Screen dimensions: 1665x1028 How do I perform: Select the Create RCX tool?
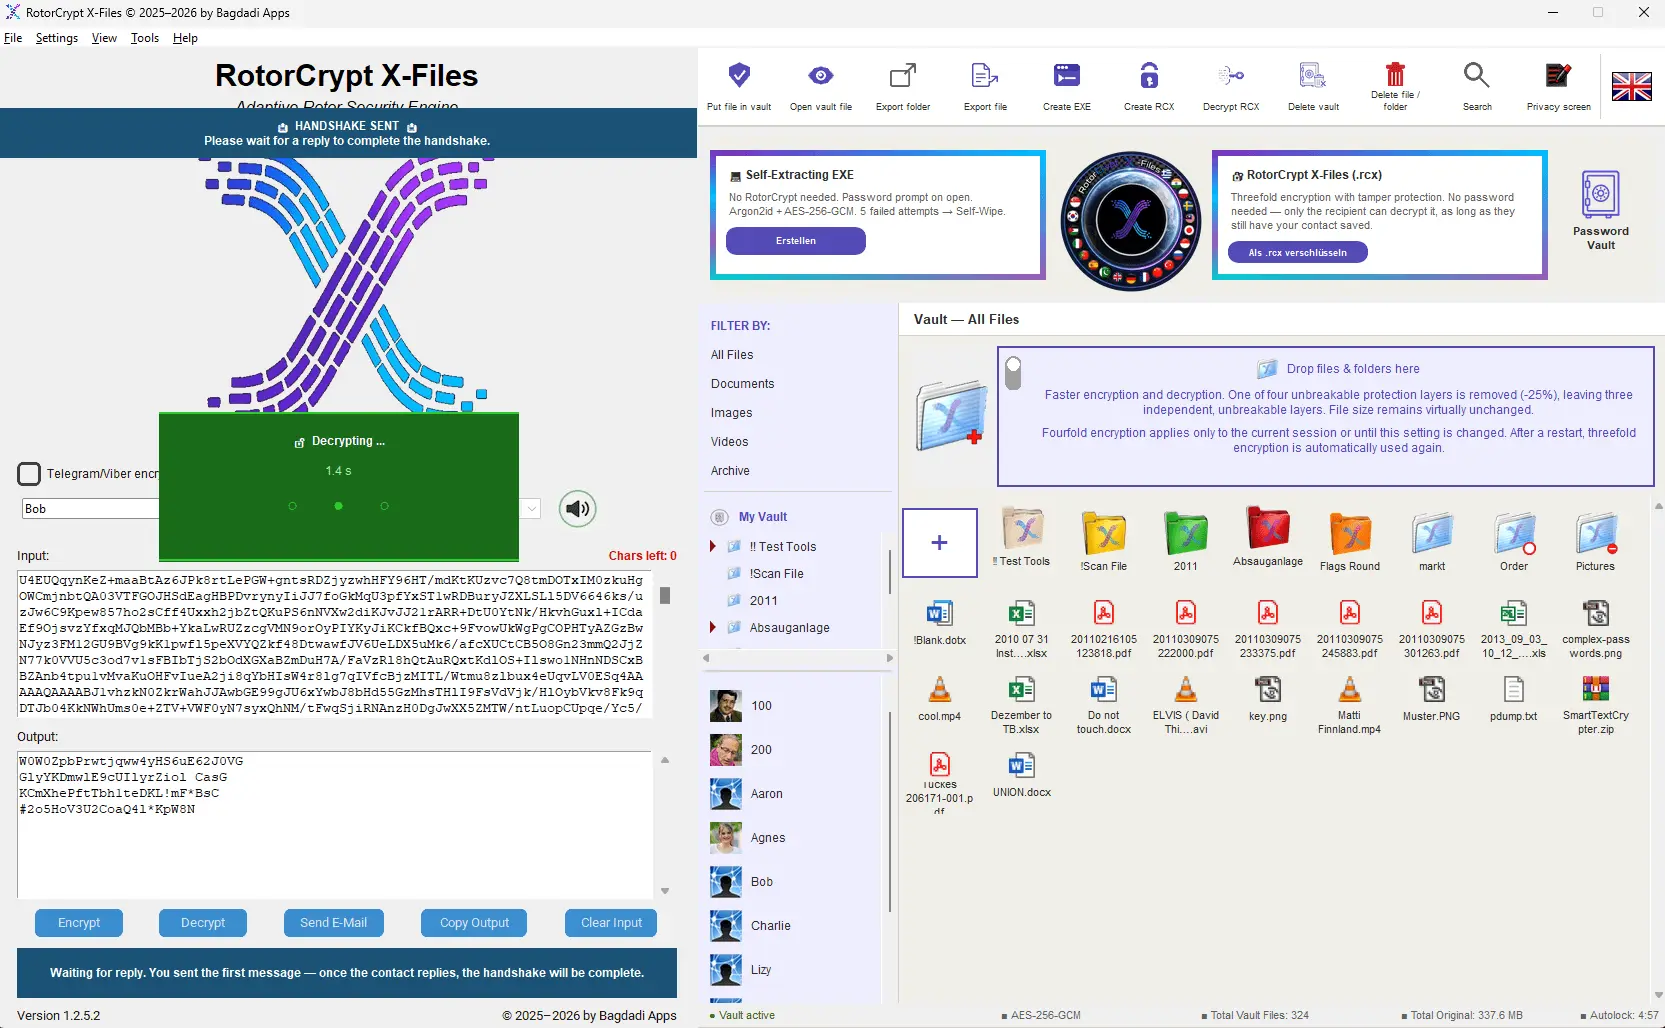point(1149,75)
